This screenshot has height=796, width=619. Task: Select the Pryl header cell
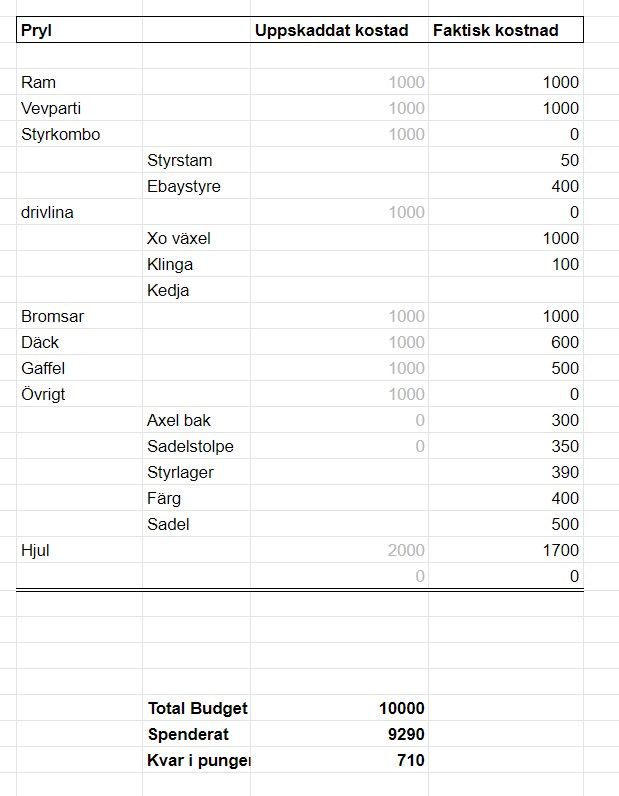(80, 30)
